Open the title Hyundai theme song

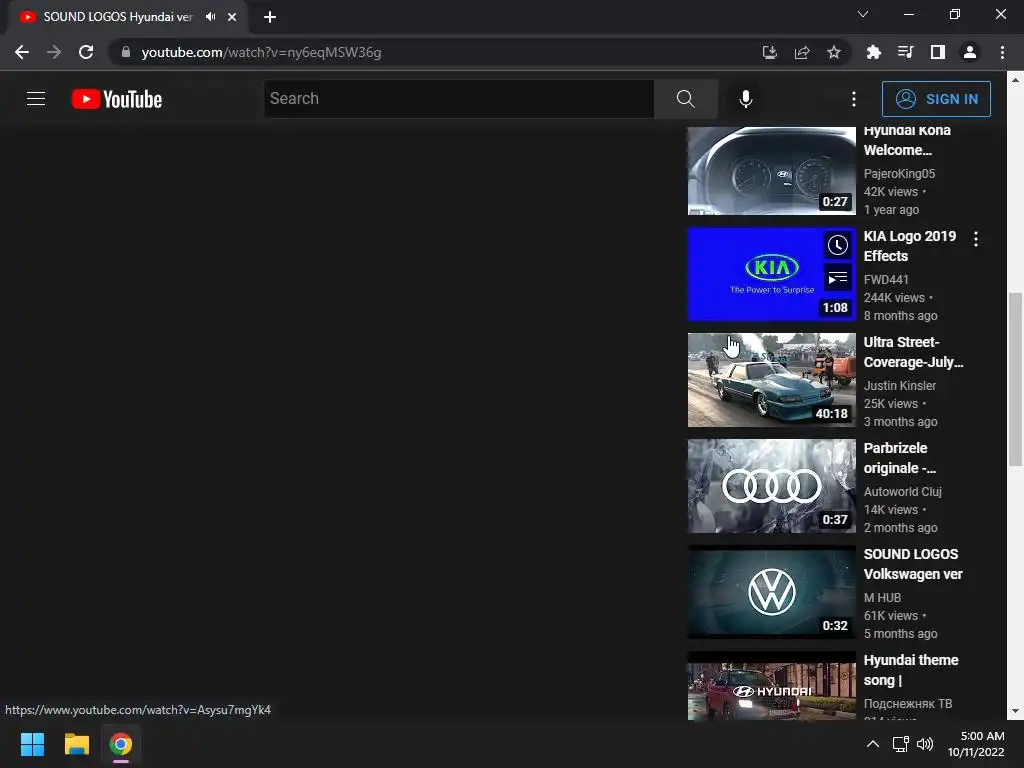point(910,670)
